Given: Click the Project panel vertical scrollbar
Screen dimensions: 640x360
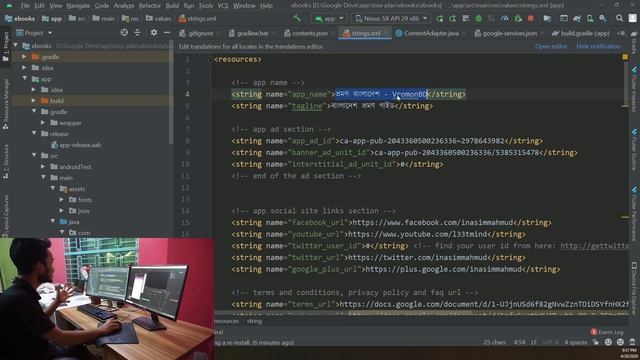Looking at the screenshot, I should (x=171, y=92).
